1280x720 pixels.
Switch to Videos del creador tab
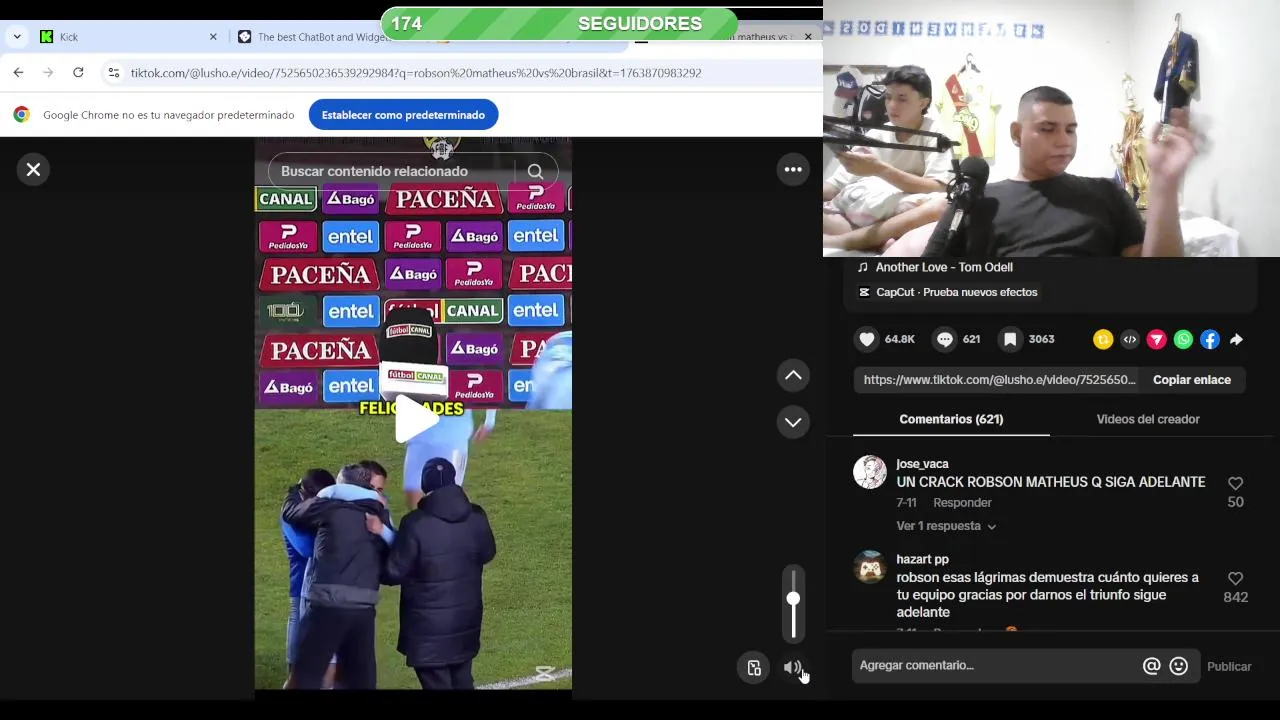coord(1148,419)
